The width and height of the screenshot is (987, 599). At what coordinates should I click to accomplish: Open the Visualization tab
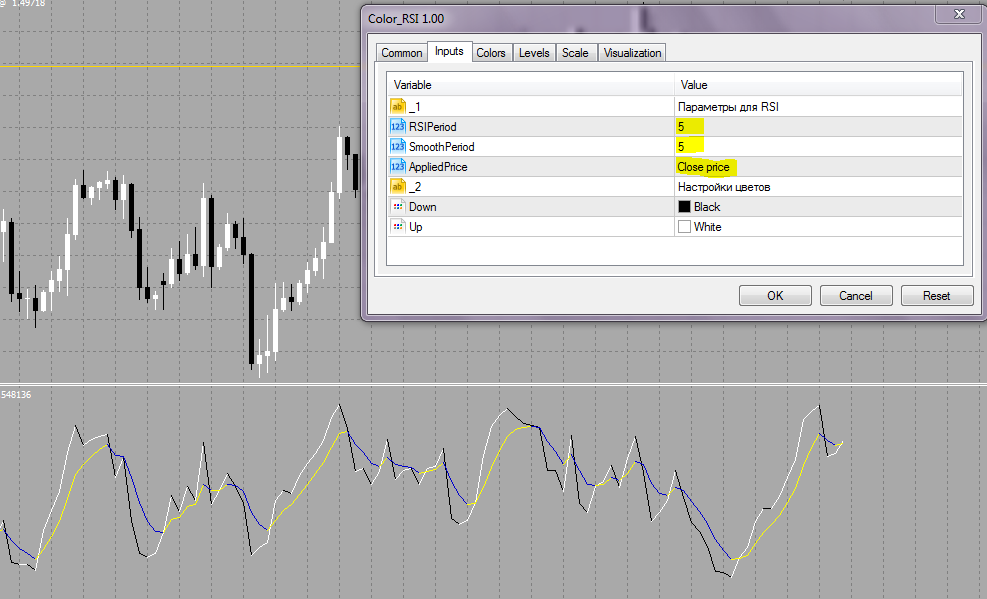[631, 52]
